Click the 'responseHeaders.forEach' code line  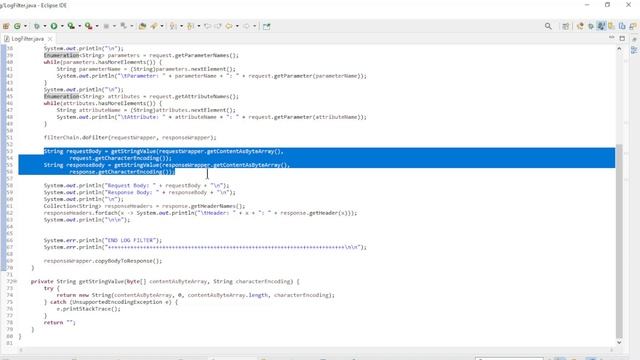tap(200, 213)
